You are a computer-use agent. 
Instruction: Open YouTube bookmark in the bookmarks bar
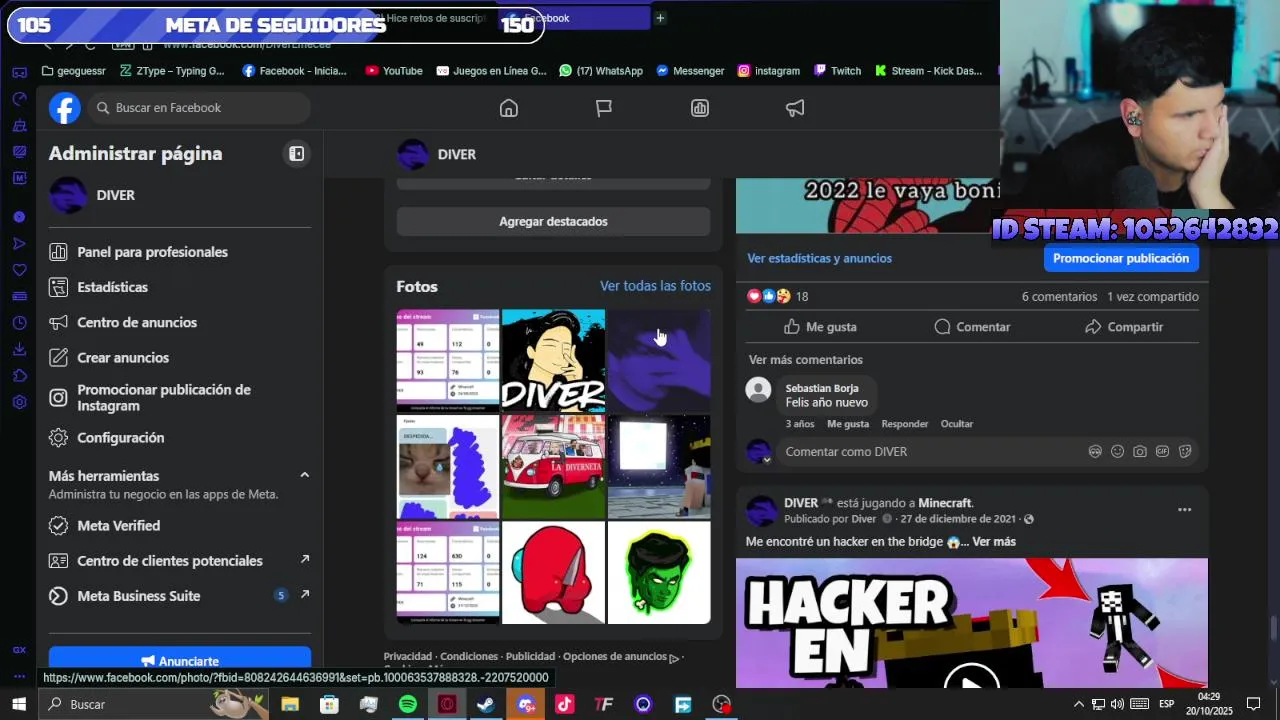point(393,71)
